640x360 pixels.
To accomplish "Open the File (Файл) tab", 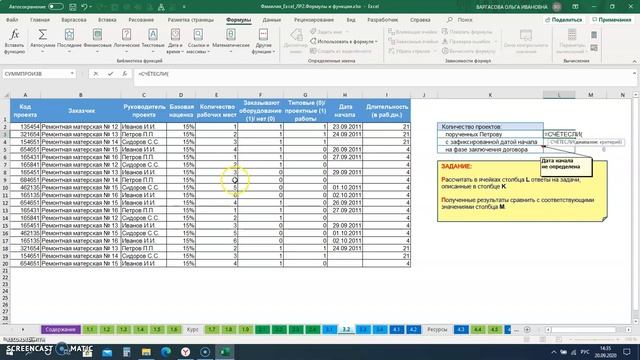I will tap(12, 20).
